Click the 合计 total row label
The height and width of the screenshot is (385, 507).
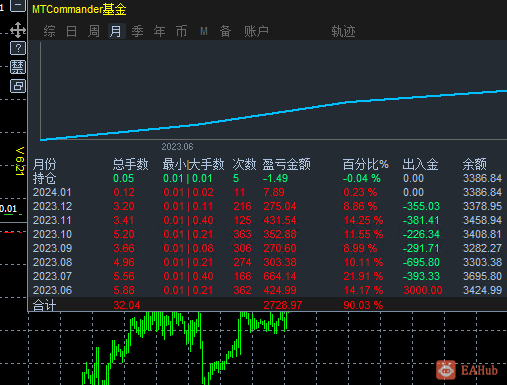click(44, 305)
